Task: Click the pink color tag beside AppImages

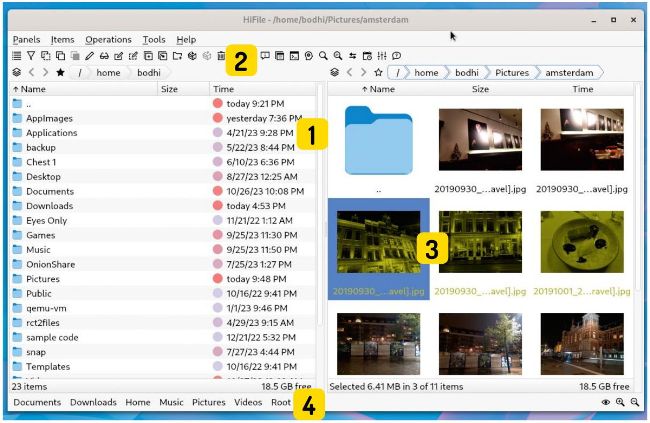Action: pyautogui.click(x=218, y=118)
